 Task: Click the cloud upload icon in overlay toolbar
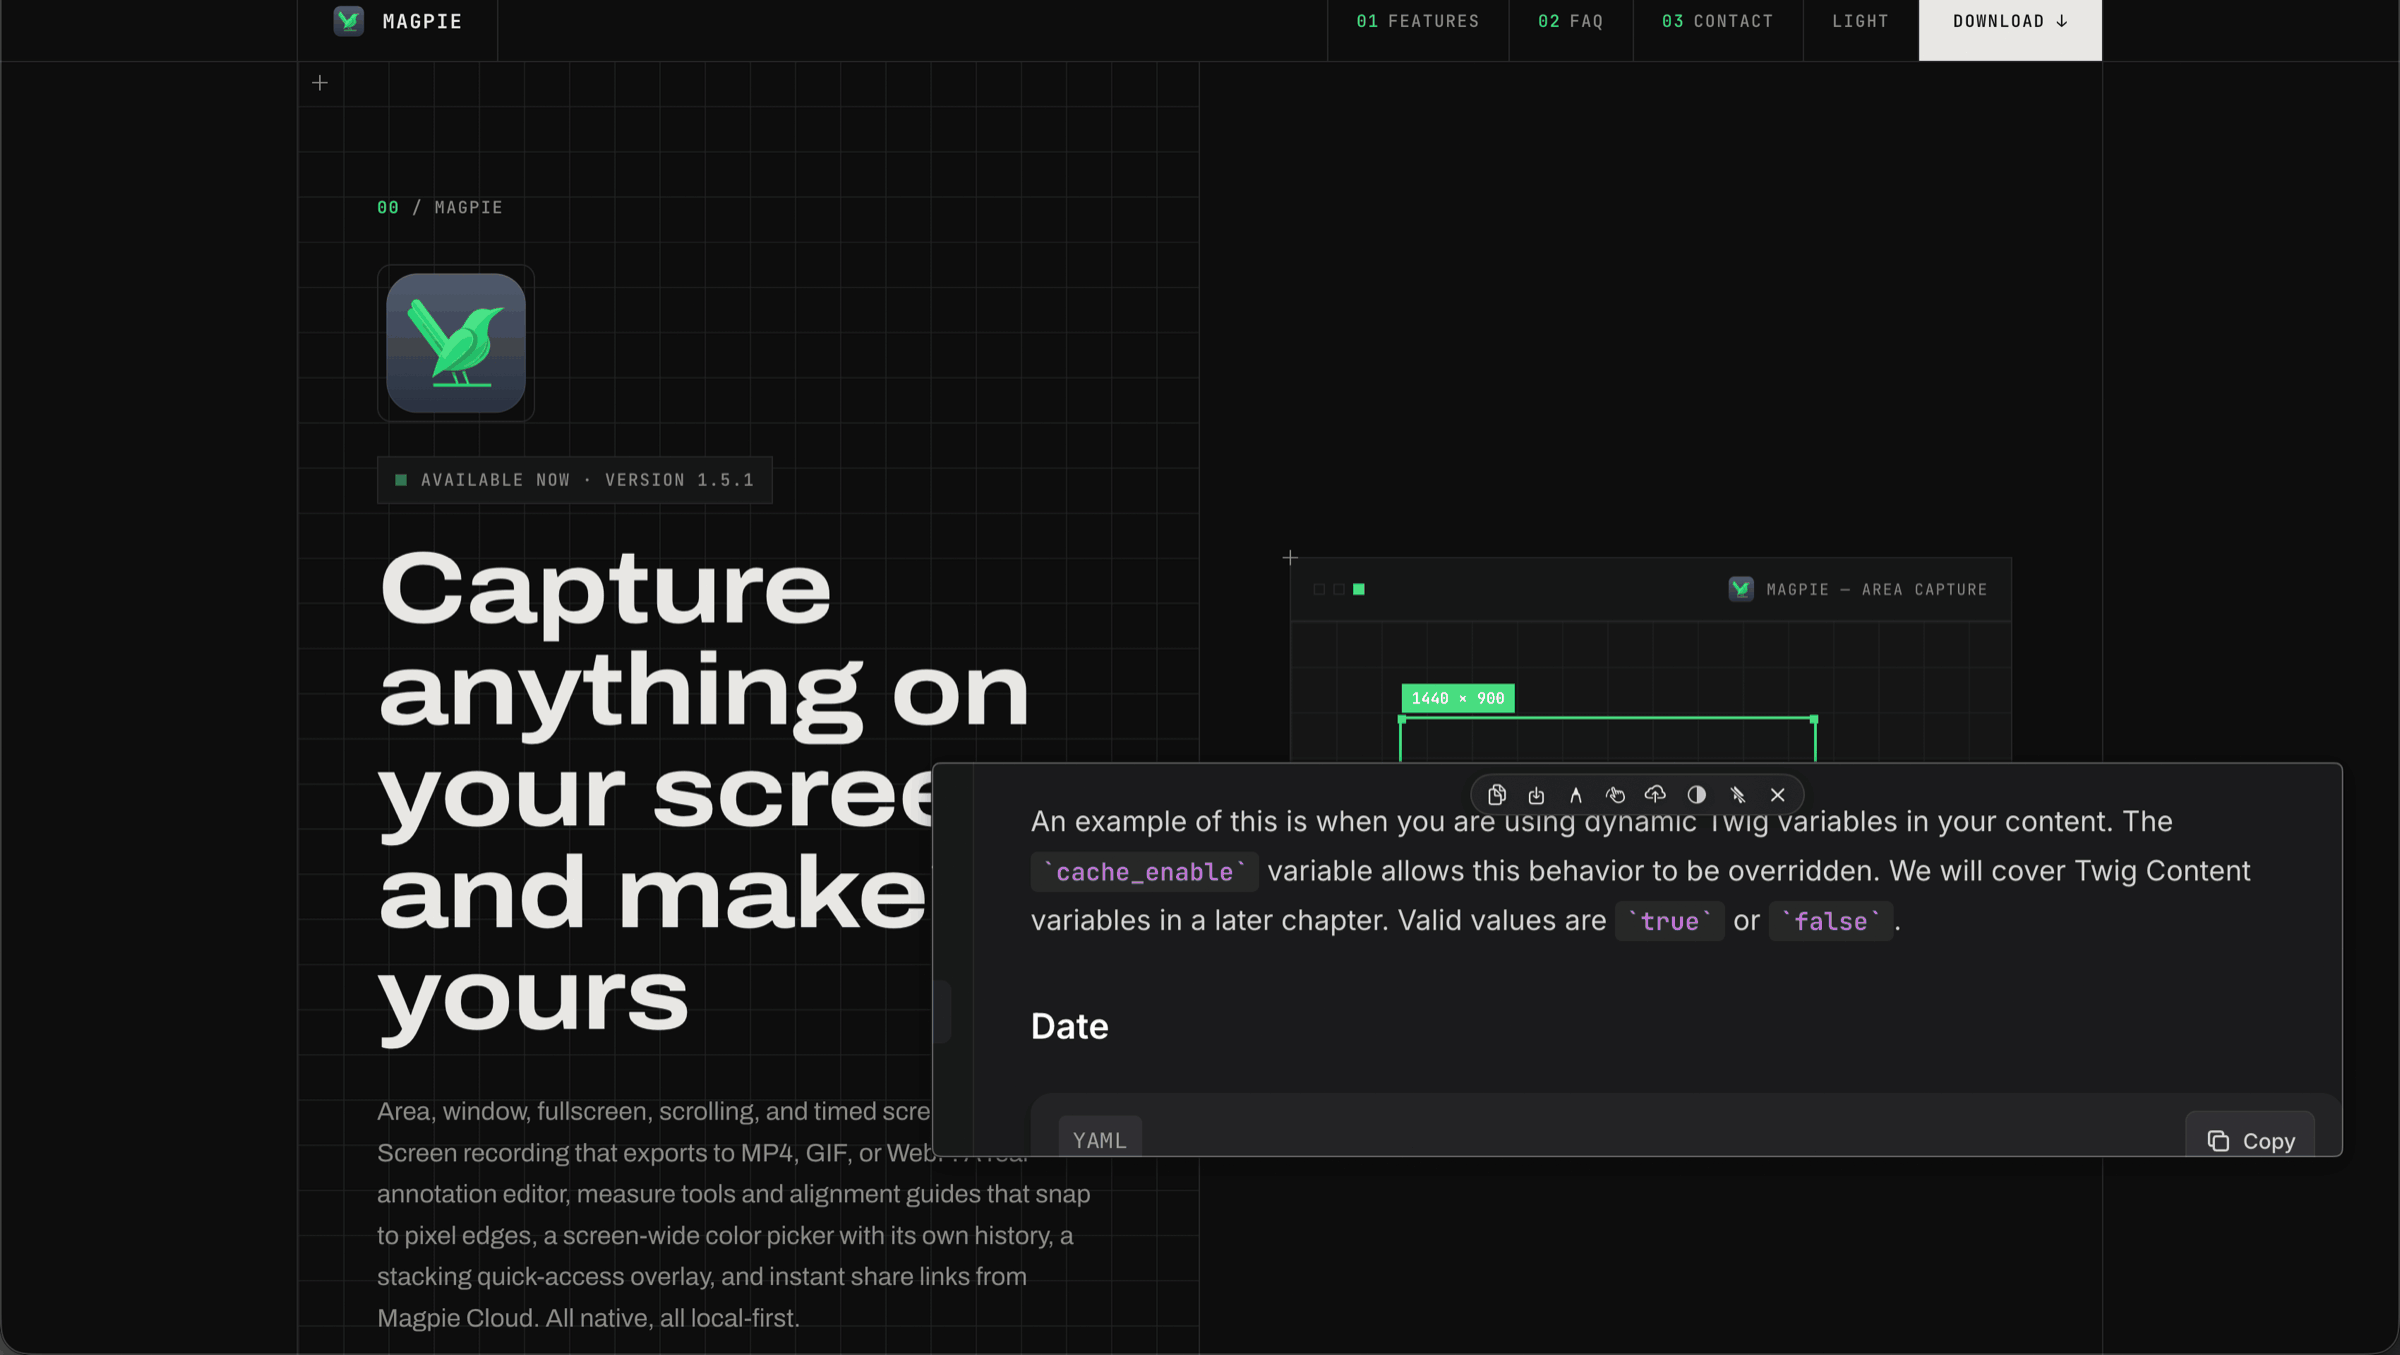click(1655, 795)
